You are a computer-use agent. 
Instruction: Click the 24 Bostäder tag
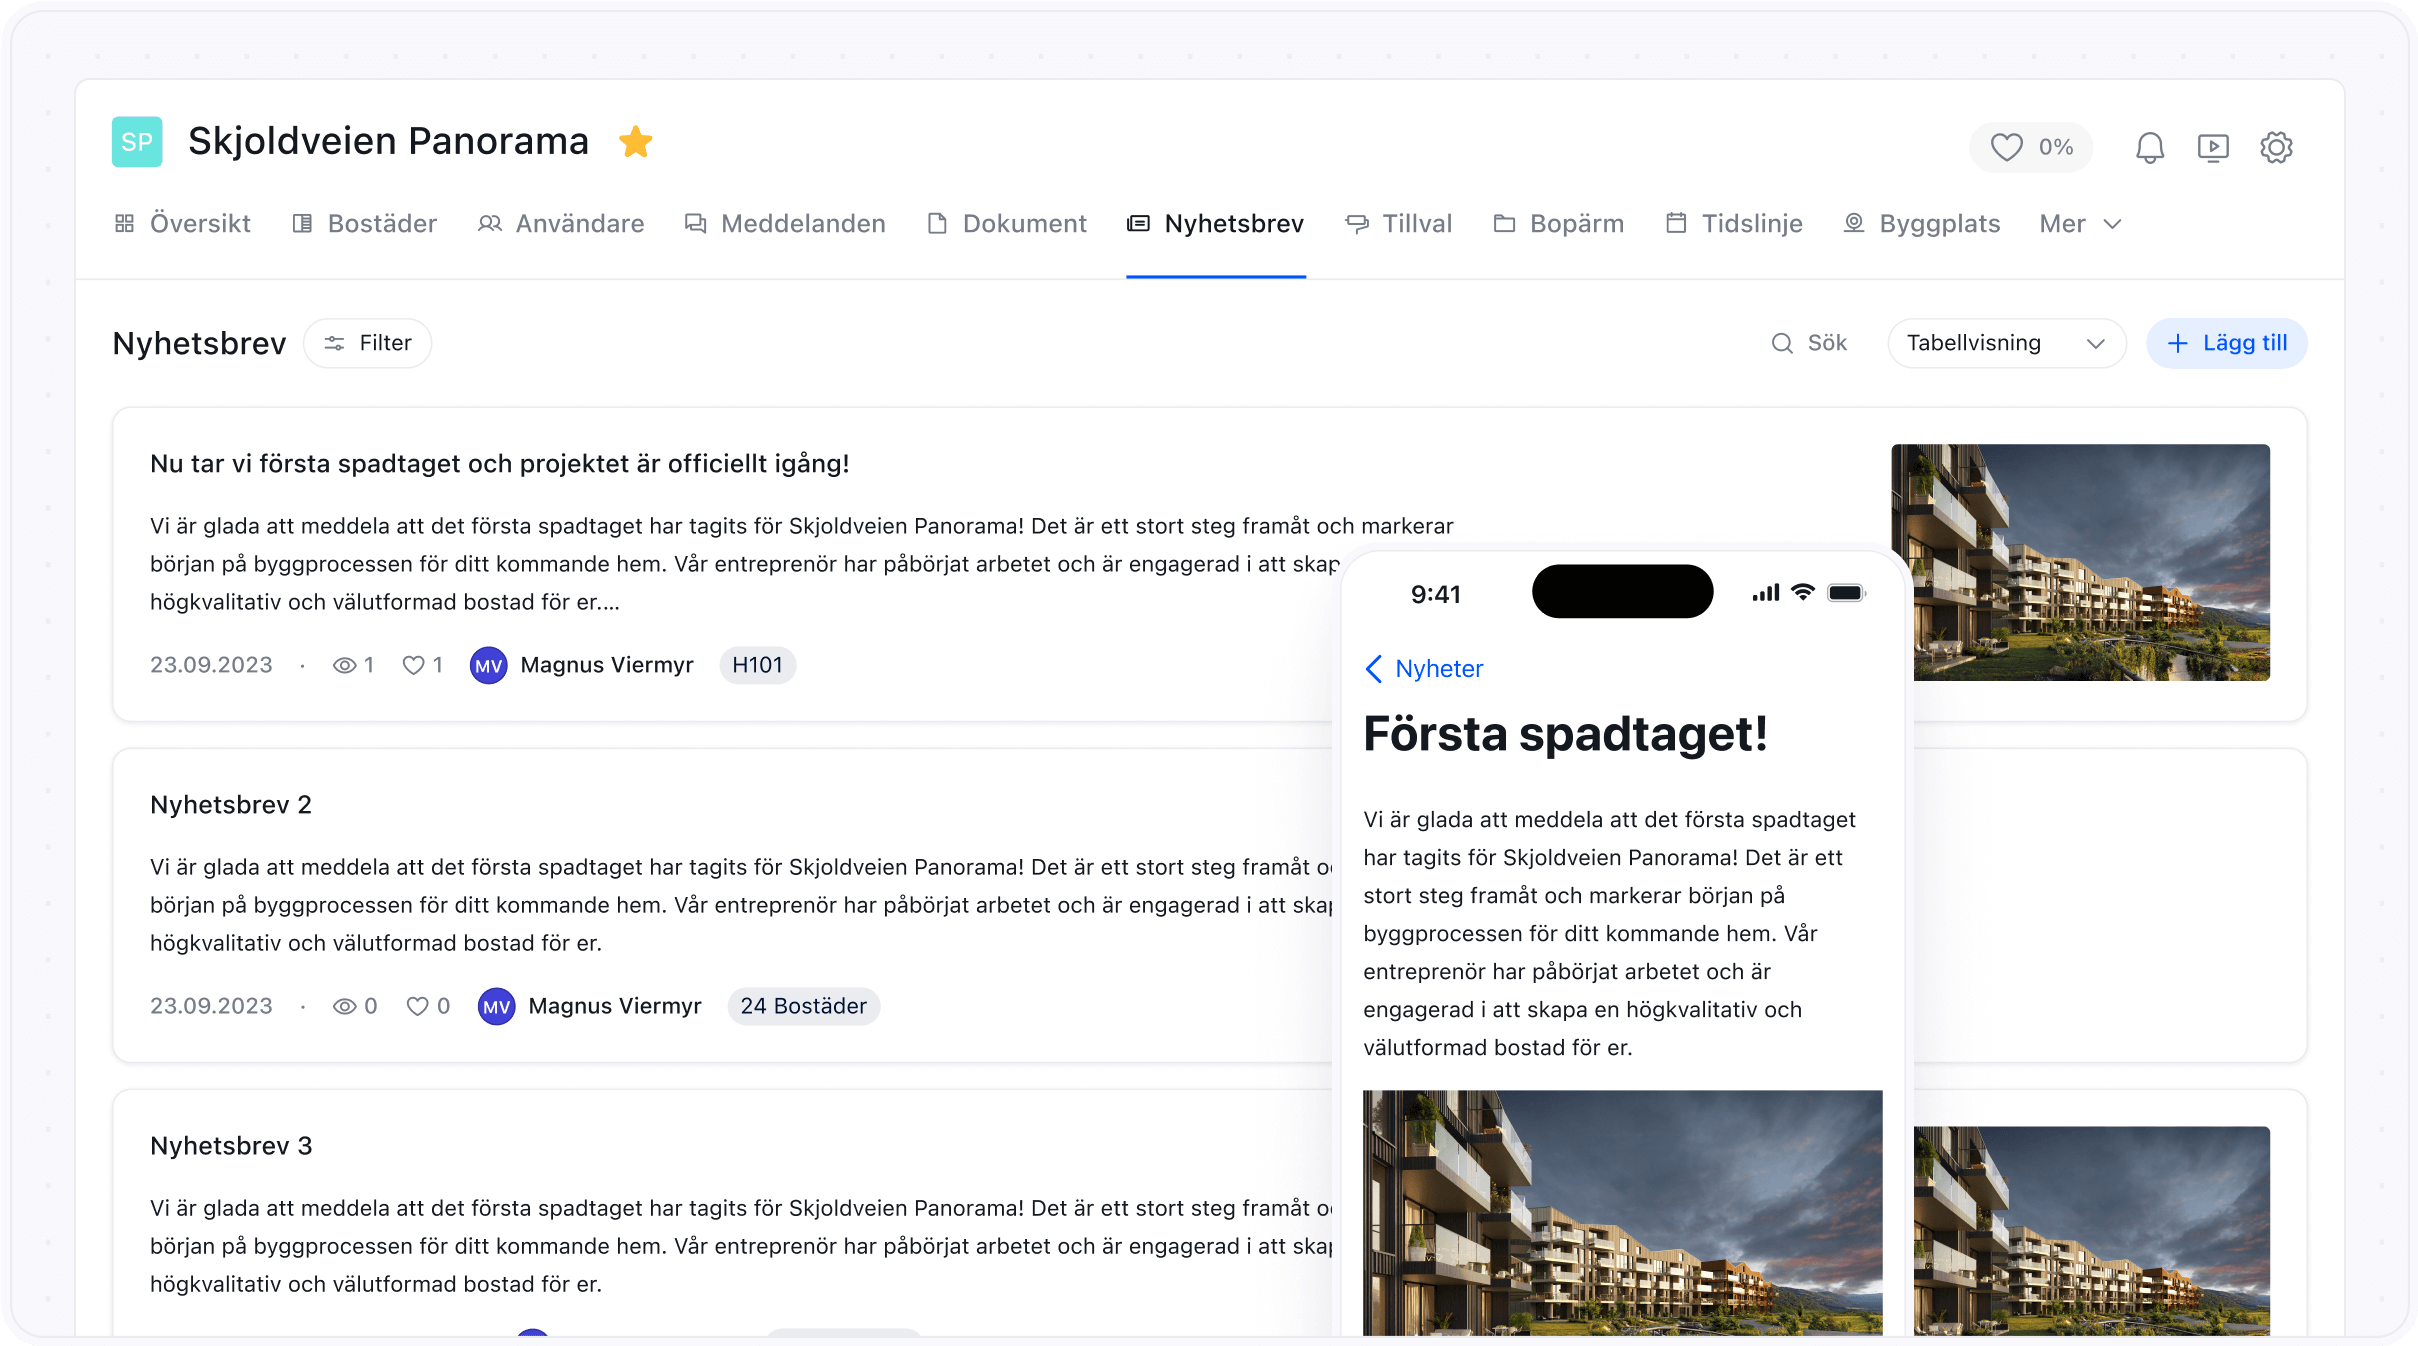[803, 1006]
